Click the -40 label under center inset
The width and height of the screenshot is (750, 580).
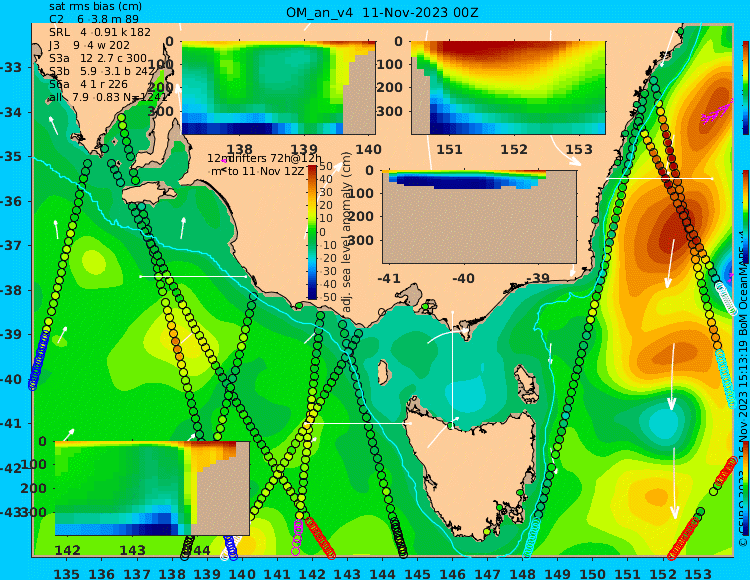point(463,278)
